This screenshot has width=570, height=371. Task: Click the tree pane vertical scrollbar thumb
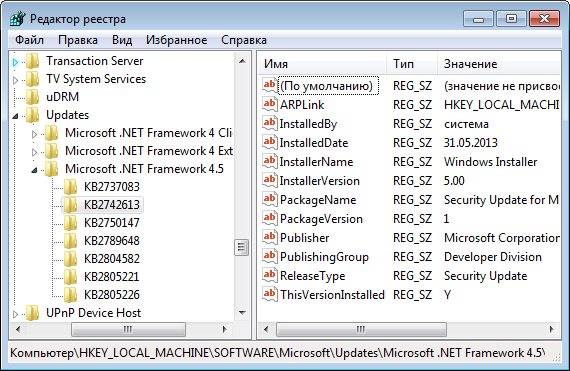(242, 247)
